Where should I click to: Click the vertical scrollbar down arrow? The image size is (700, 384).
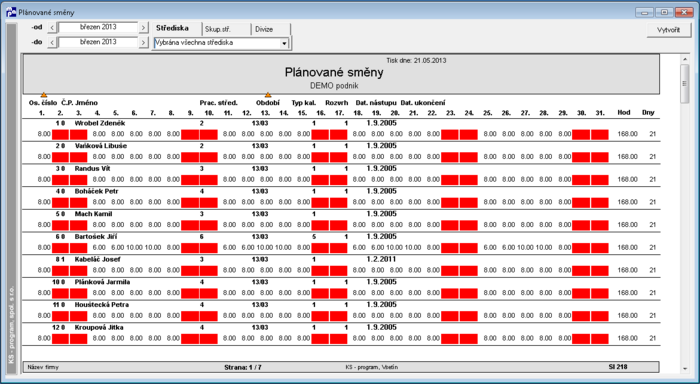pyautogui.click(x=685, y=368)
